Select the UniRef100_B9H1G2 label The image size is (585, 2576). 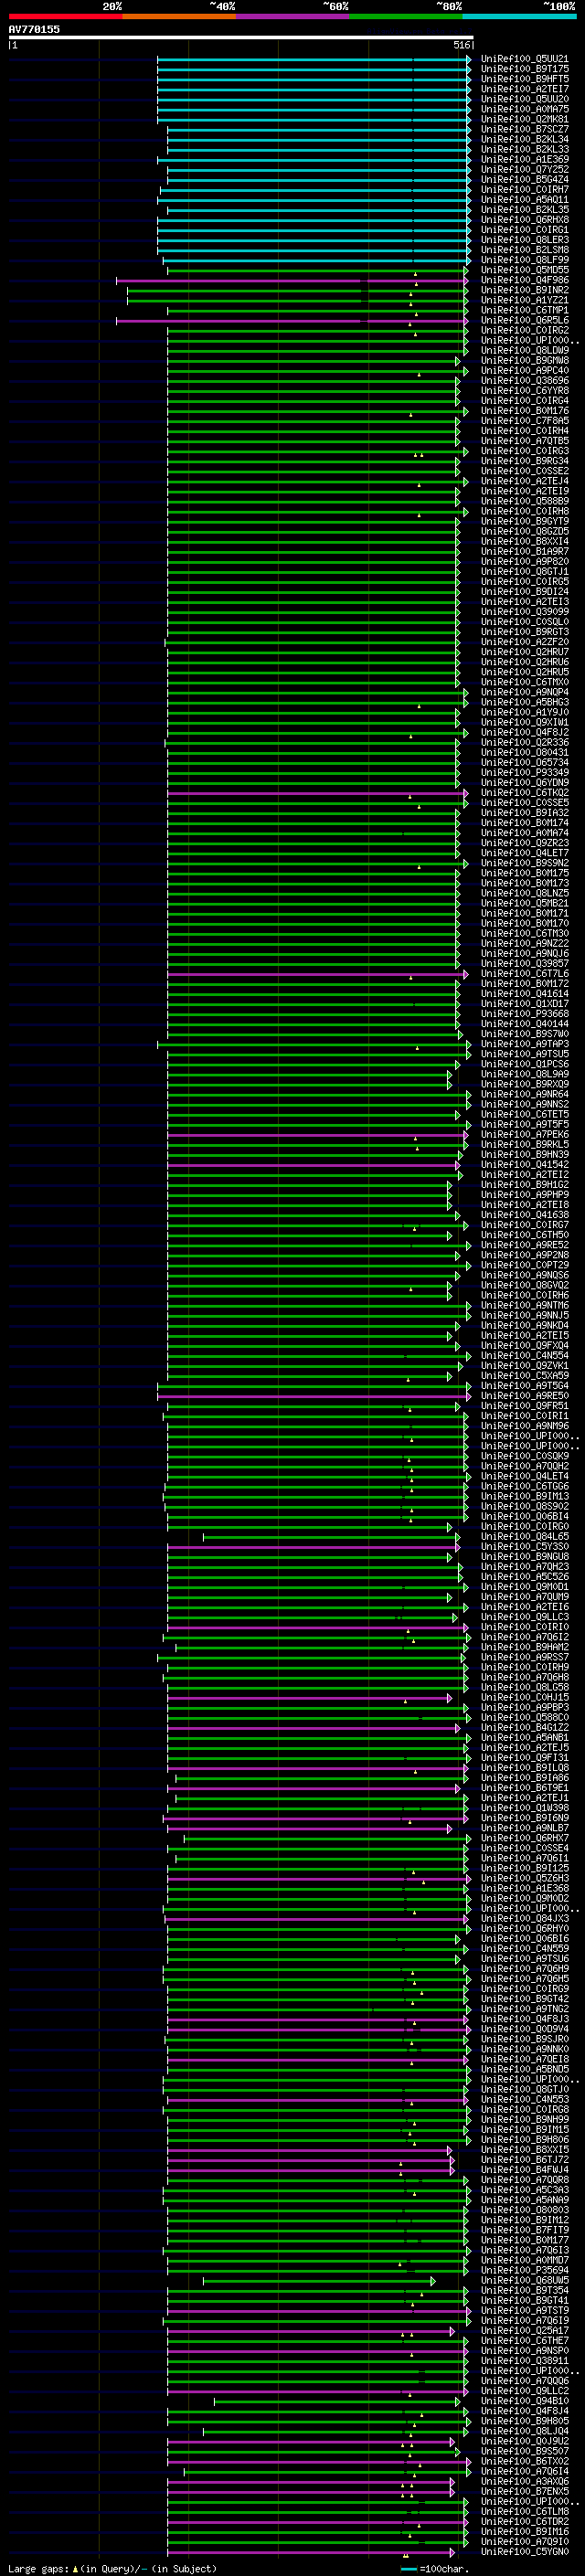[525, 1184]
